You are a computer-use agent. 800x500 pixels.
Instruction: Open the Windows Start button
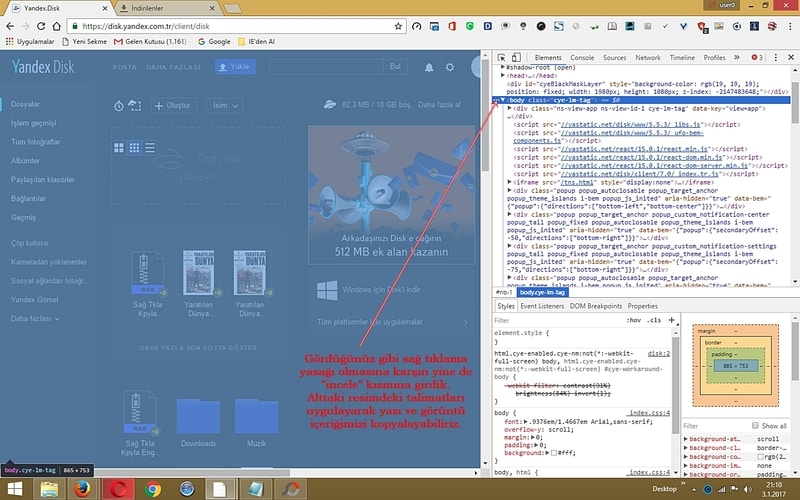coord(15,489)
